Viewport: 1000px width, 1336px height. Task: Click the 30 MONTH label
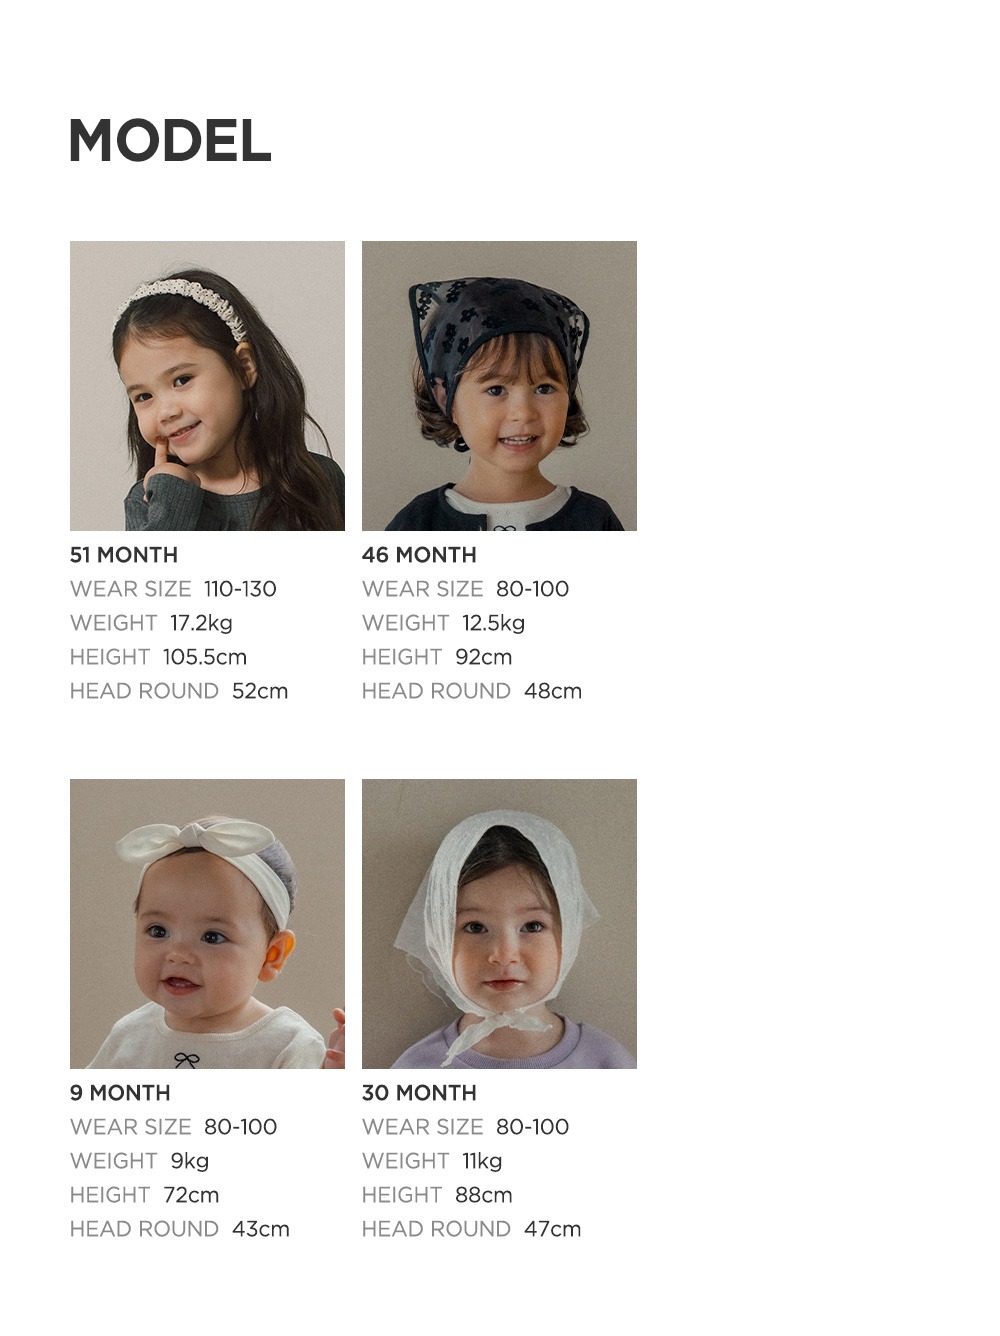click(419, 1093)
